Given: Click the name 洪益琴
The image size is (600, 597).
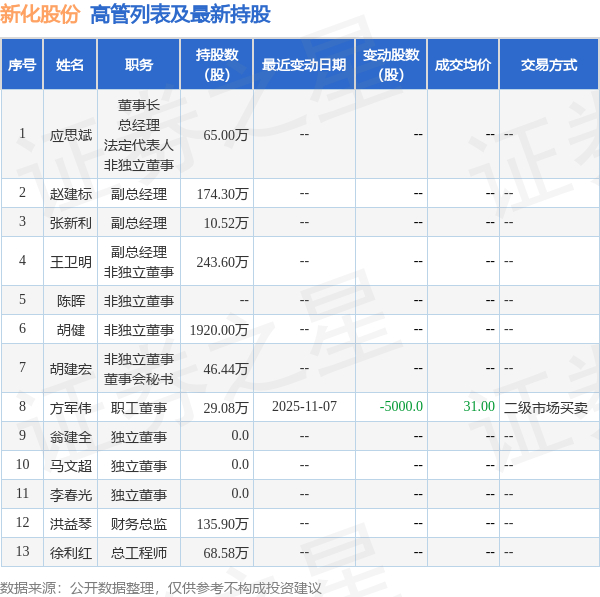Looking at the screenshot, I should (x=71, y=524).
